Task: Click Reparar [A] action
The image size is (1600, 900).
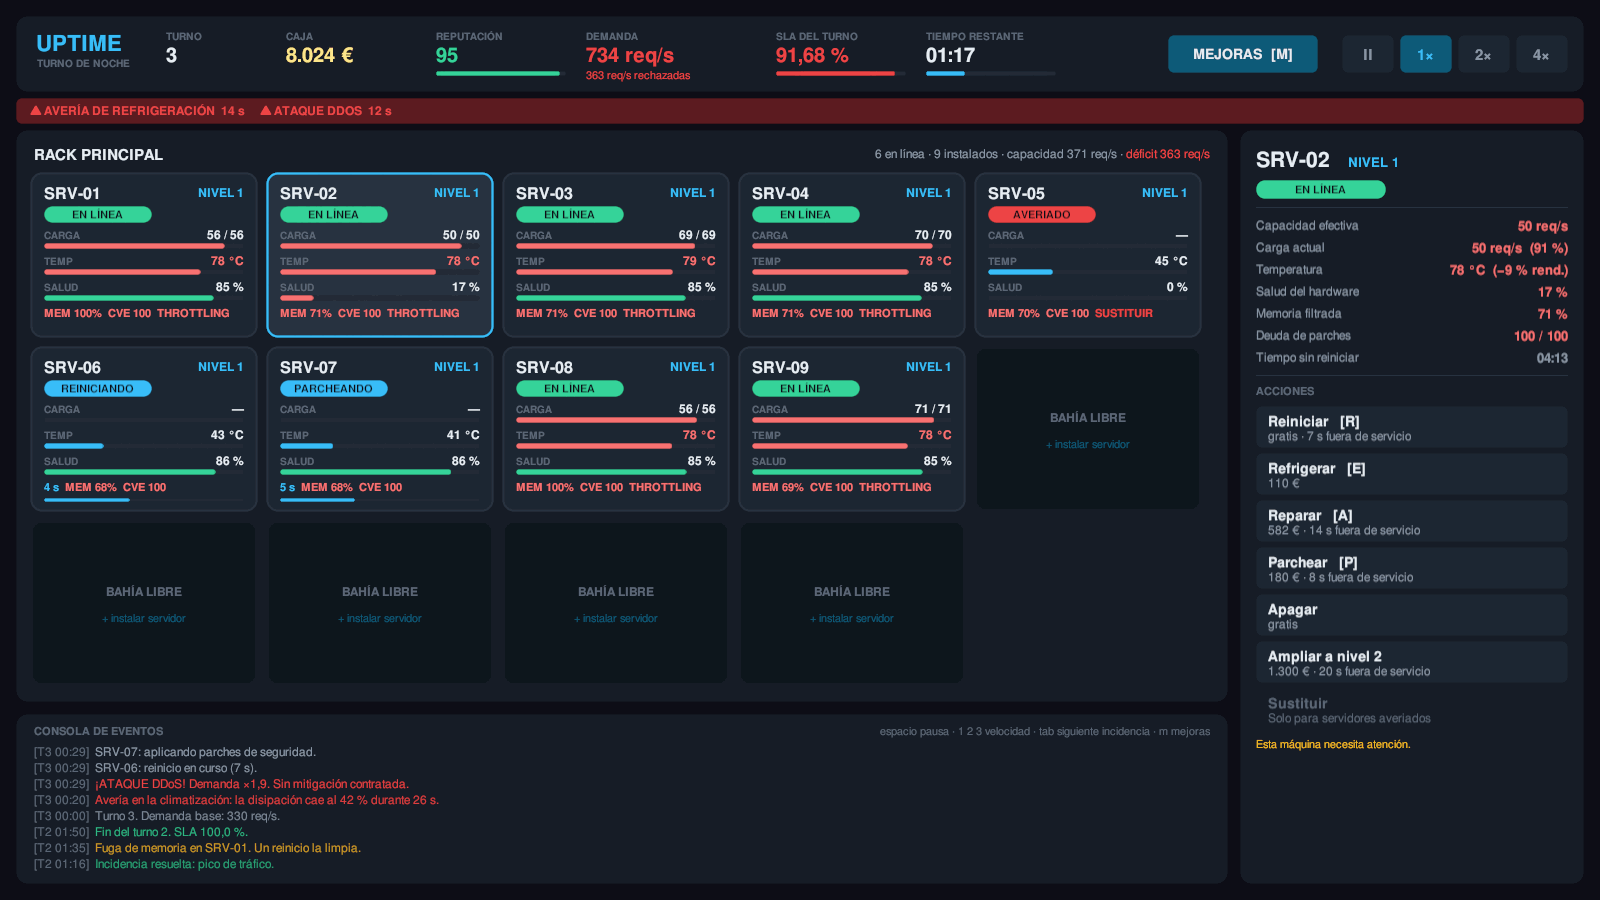Action: pos(1411,522)
